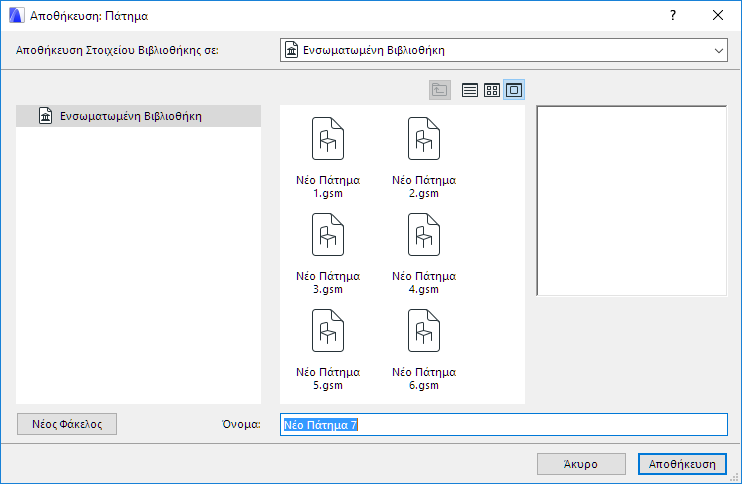Click the Νέο Πάτημα 5.gsm file name
Image resolution: width=742 pixels, height=484 pixels.
tap(328, 378)
